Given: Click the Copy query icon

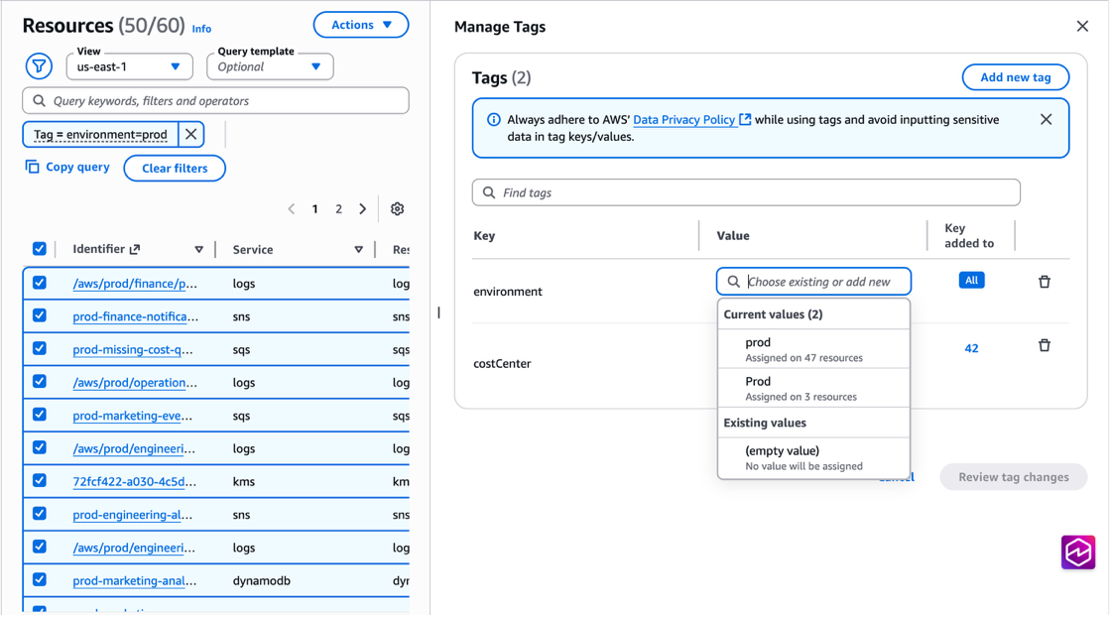Looking at the screenshot, I should coord(32,167).
